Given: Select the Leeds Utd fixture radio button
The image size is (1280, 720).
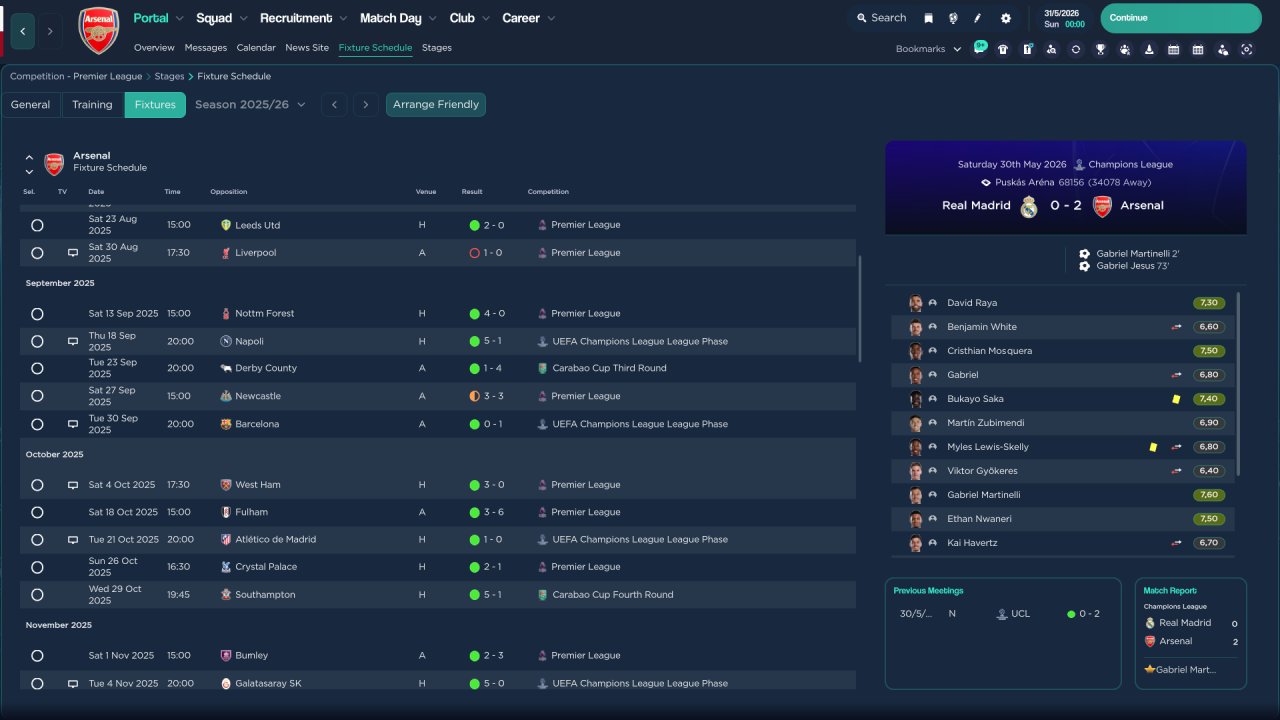Looking at the screenshot, I should [37, 226].
